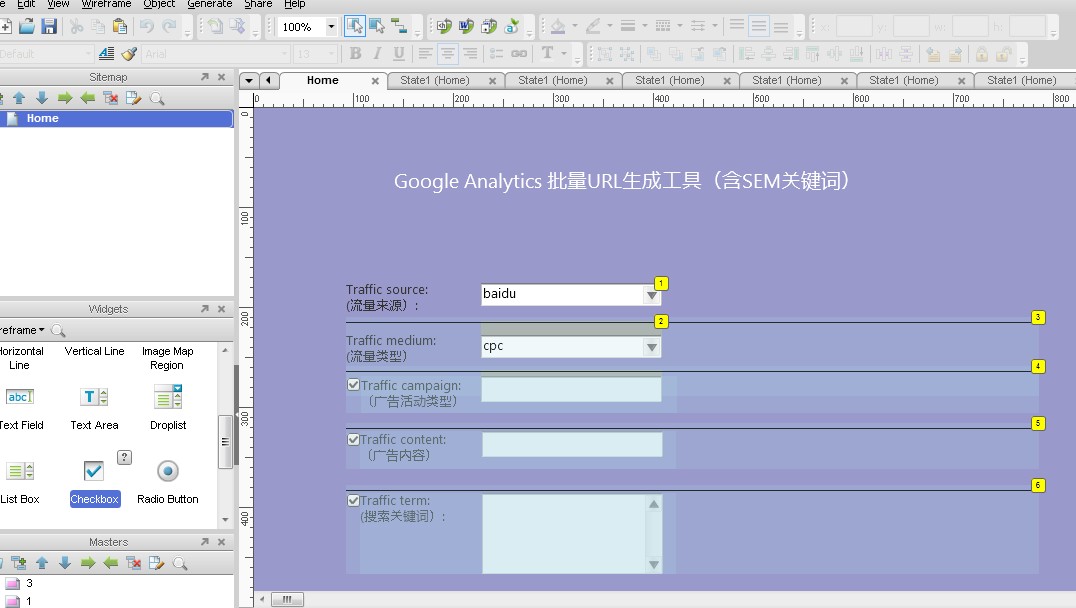Pick the Radio Button widget

pyautogui.click(x=167, y=482)
